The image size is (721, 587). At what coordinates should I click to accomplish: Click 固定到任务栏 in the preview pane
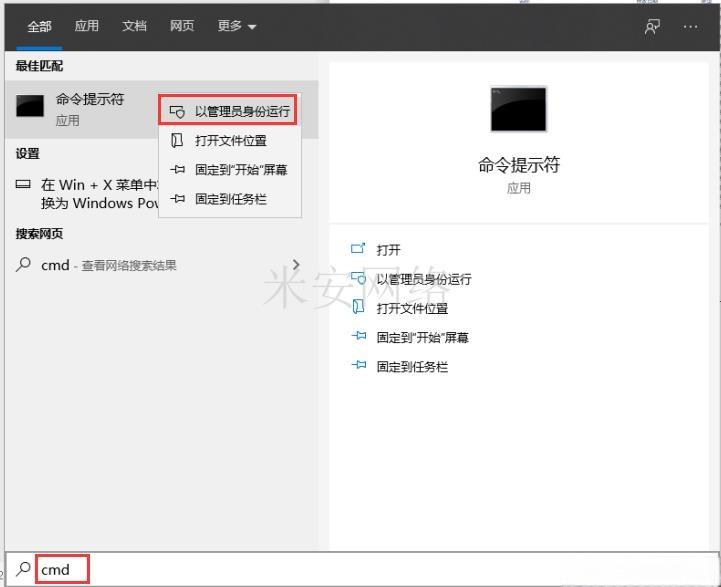click(x=412, y=367)
